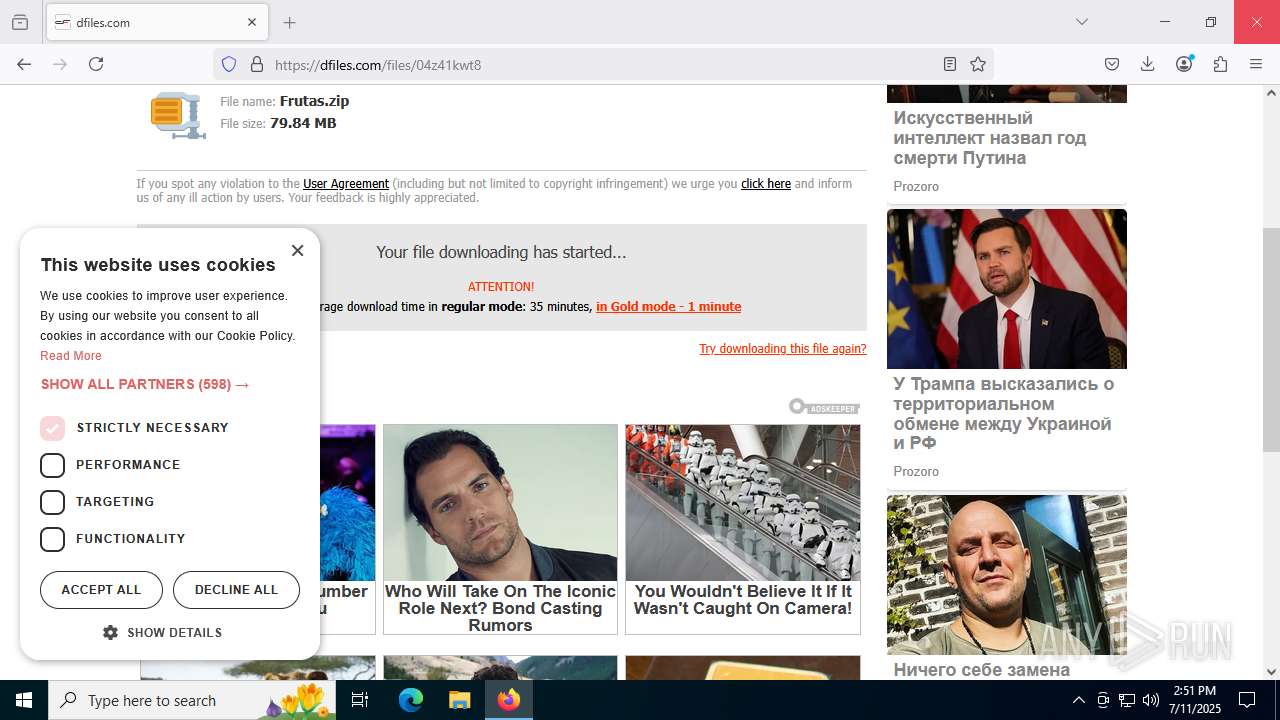Read 'Who Will Take On The Iconic Role Next' headline

500,608
